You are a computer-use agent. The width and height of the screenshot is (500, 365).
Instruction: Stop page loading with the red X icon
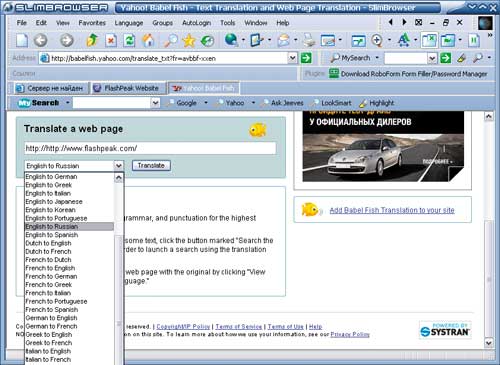[111, 40]
